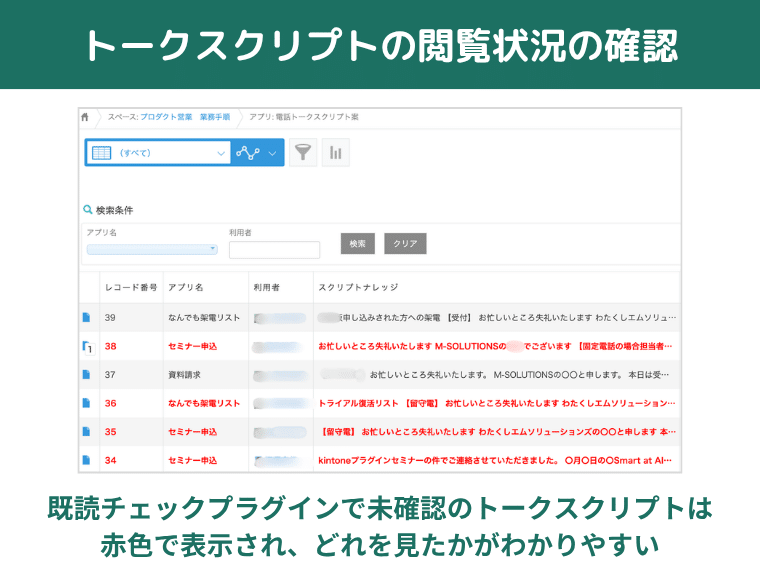Click なんでも架電リスト in record 39 row
Image resolution: width=760 pixels, height=570 pixels.
(x=204, y=317)
